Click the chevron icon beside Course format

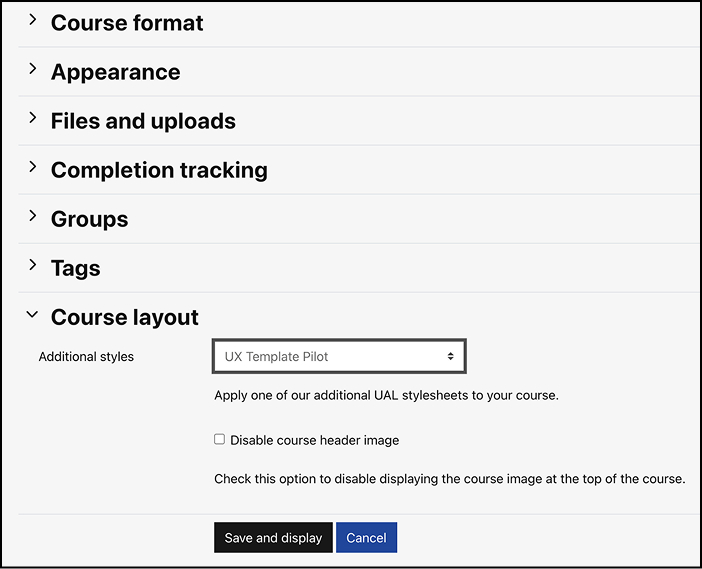pyautogui.click(x=32, y=21)
